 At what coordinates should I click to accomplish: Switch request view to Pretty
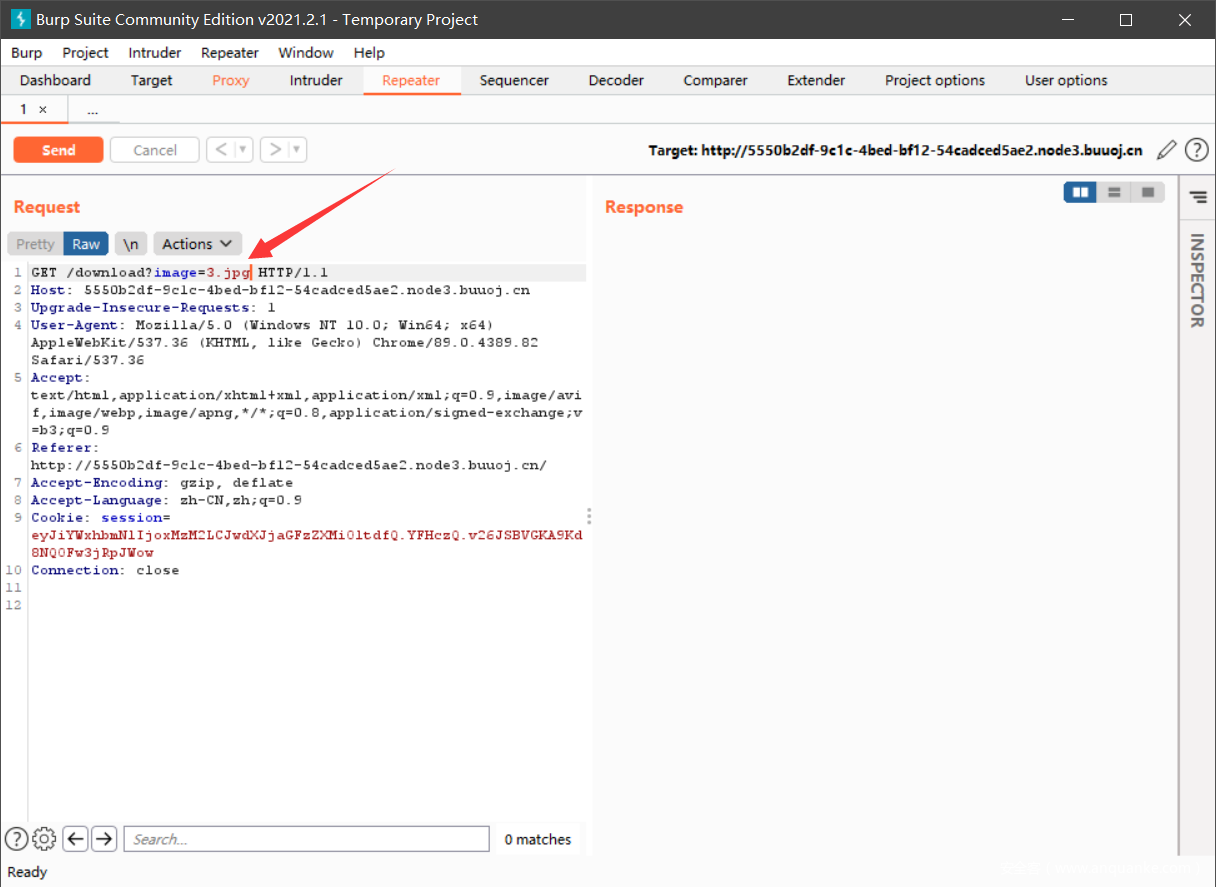click(x=35, y=244)
